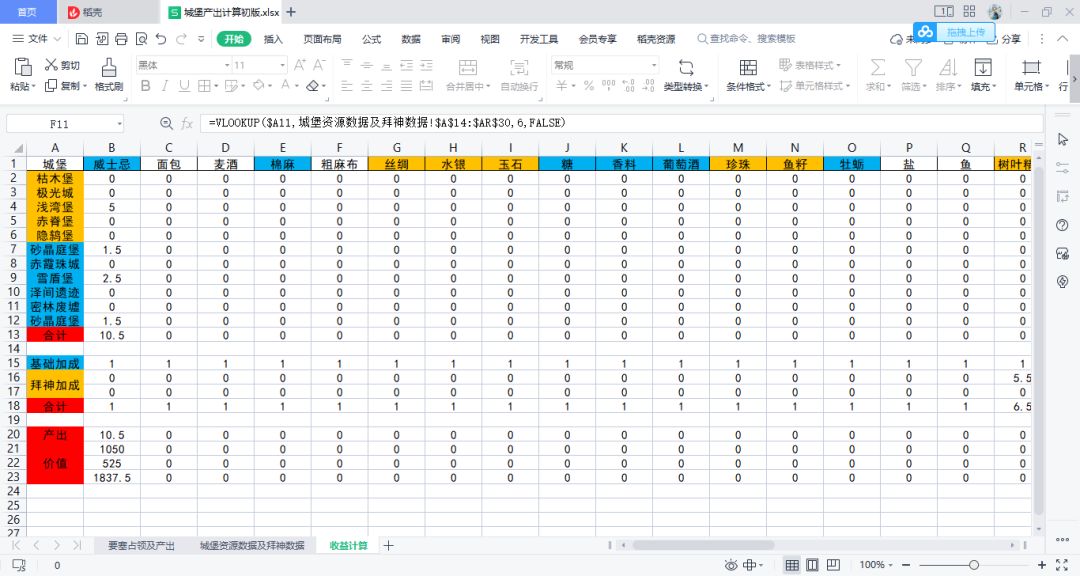Expand the number format 常规 dropdown

[x=654, y=65]
